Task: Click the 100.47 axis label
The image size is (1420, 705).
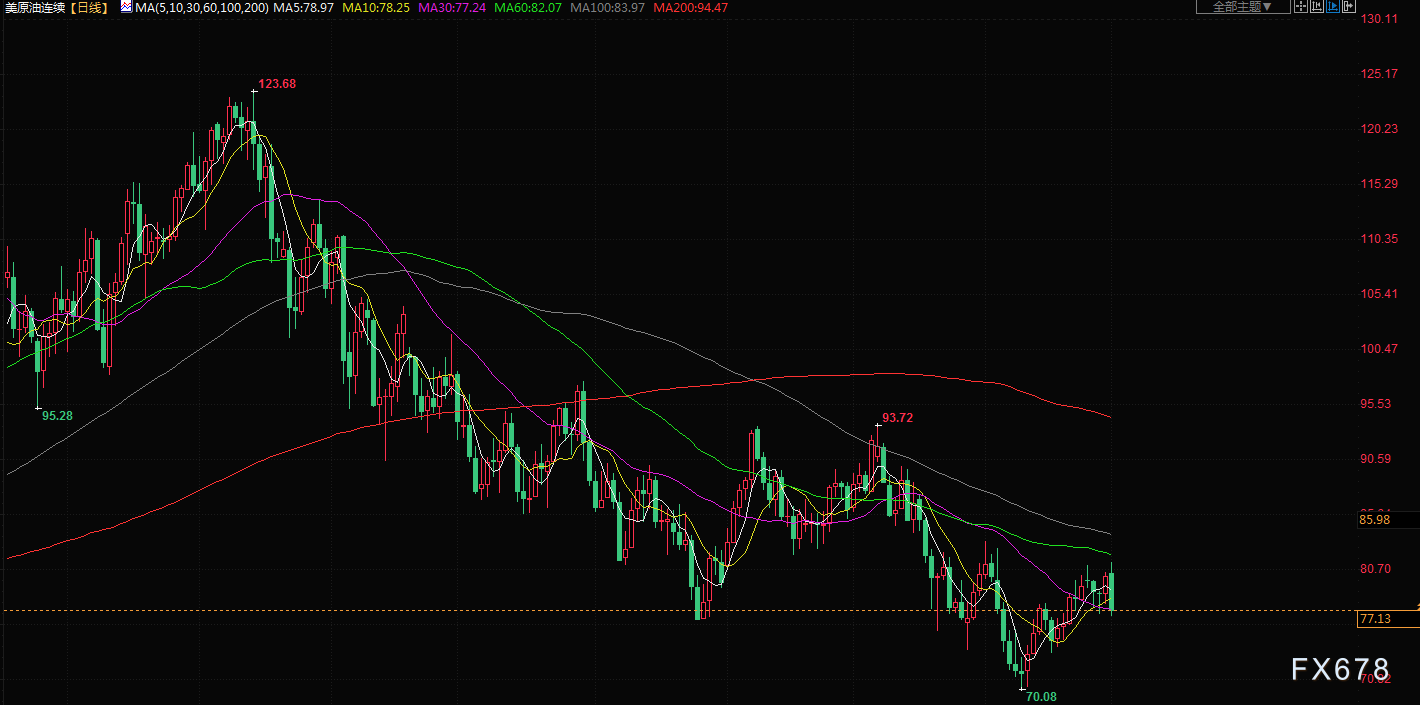Action: click(x=1378, y=349)
